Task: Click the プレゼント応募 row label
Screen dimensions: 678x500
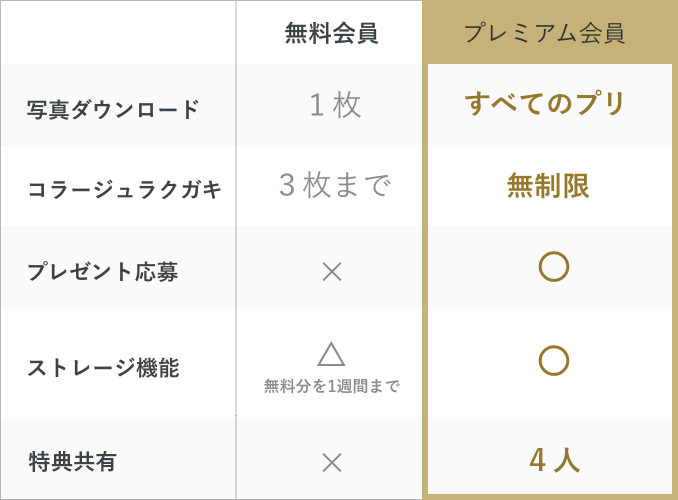Action: 102,272
